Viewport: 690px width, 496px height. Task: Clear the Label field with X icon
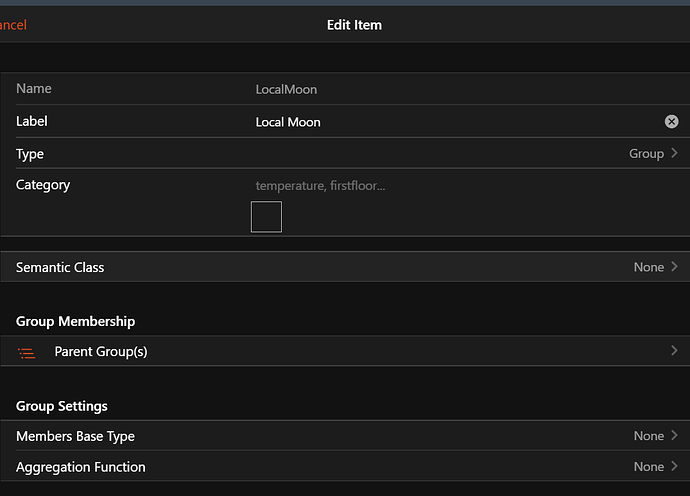click(x=672, y=122)
